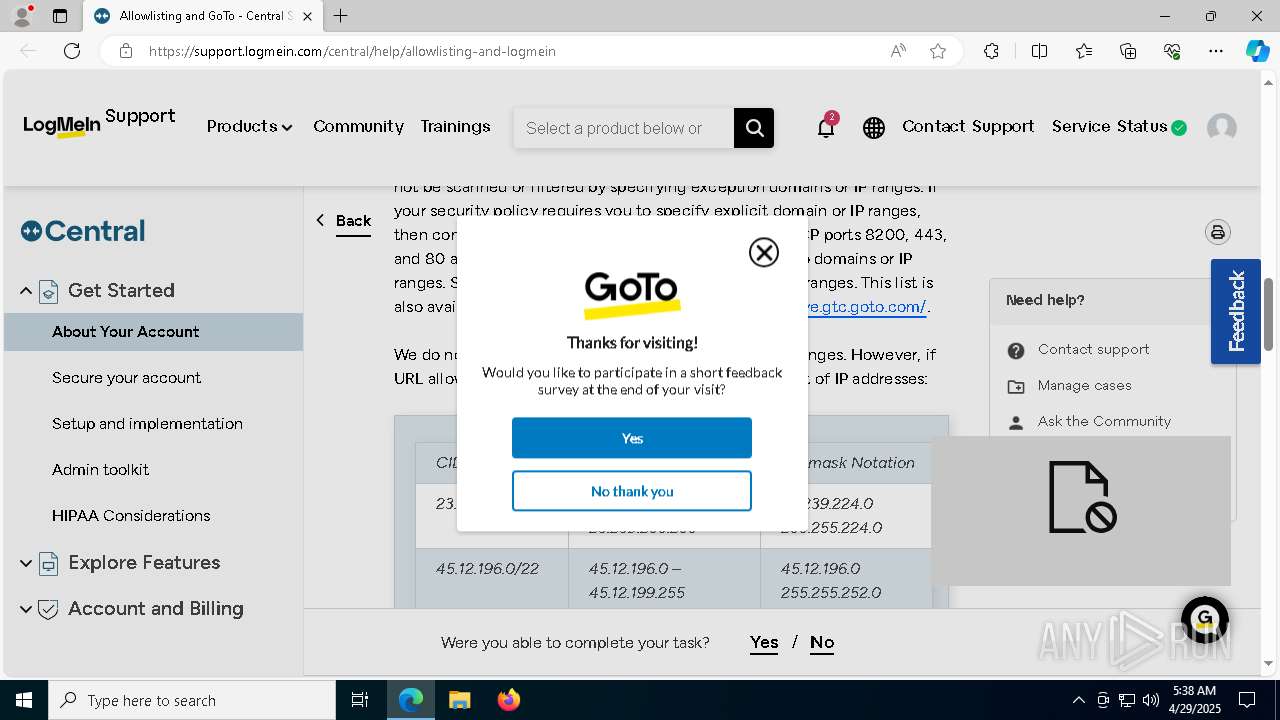Open Setup and implementation page

tap(147, 424)
